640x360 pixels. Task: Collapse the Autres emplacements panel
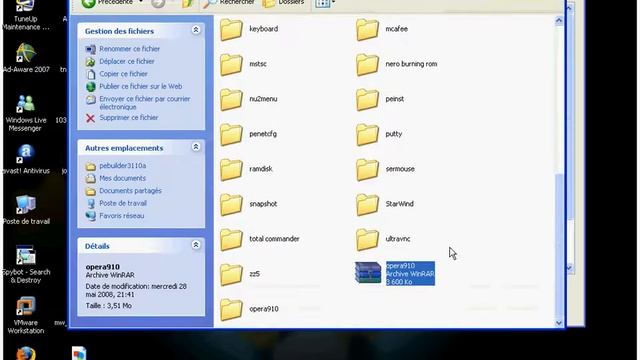click(x=196, y=147)
